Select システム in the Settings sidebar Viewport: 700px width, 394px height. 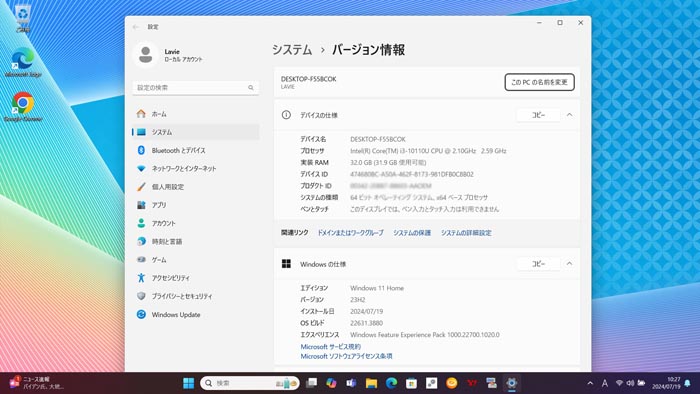tap(196, 132)
